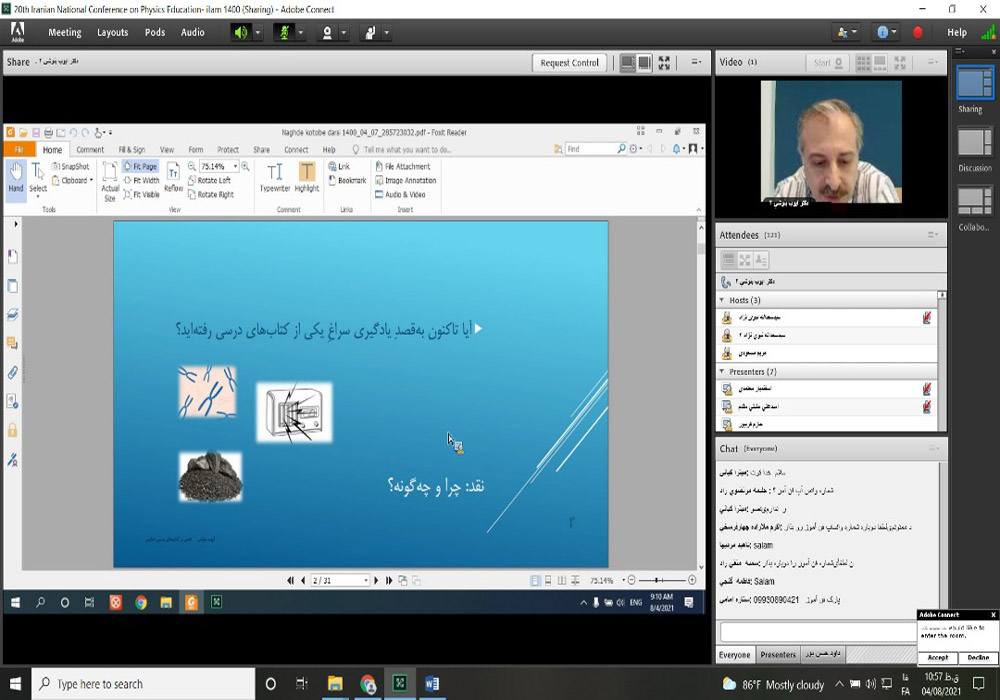
Task: Select the Sharing layout thumbnail
Action: click(x=974, y=83)
